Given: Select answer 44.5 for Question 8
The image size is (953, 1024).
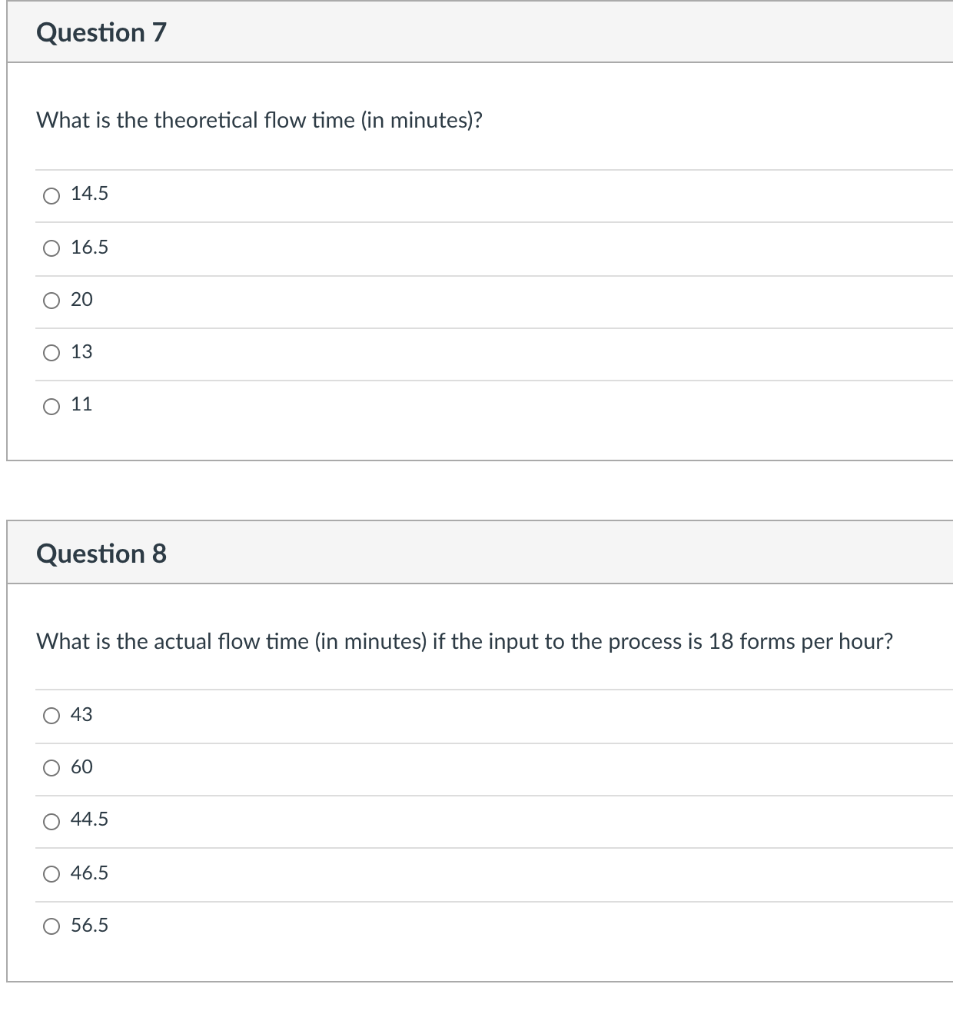Looking at the screenshot, I should point(50,820).
